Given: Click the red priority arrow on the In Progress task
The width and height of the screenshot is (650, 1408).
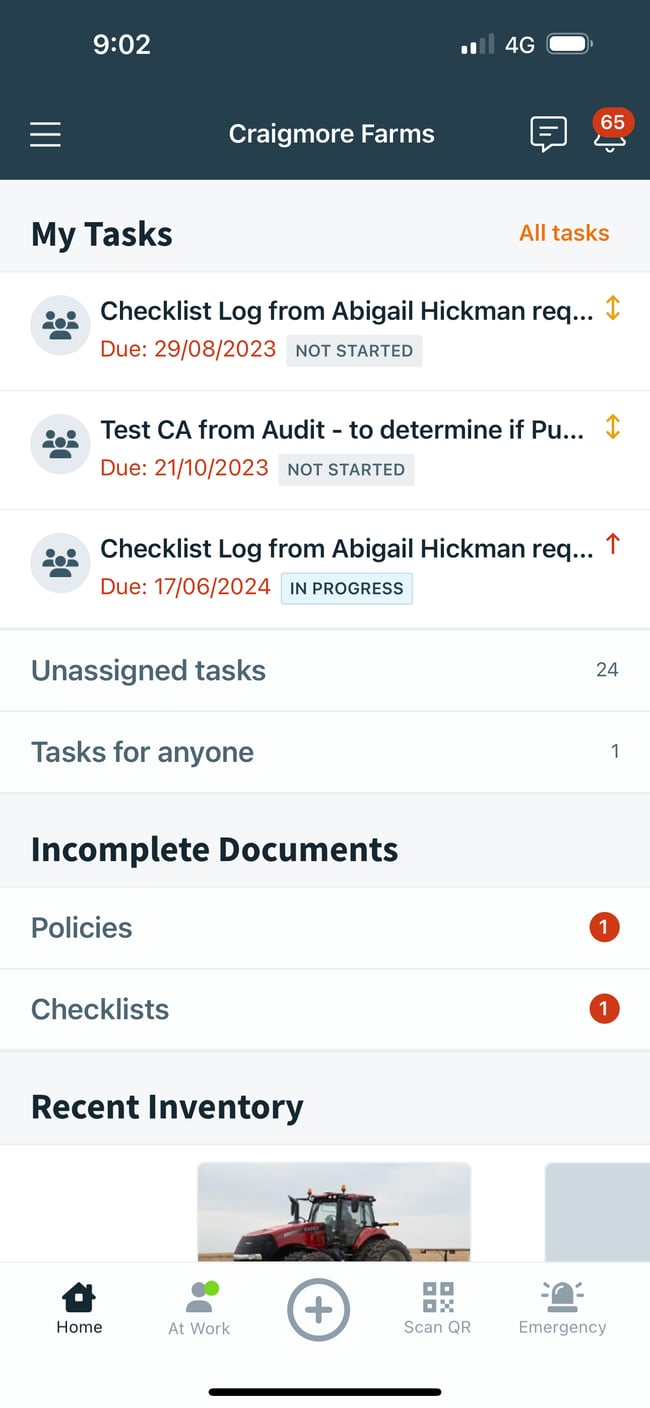Looking at the screenshot, I should tap(612, 545).
